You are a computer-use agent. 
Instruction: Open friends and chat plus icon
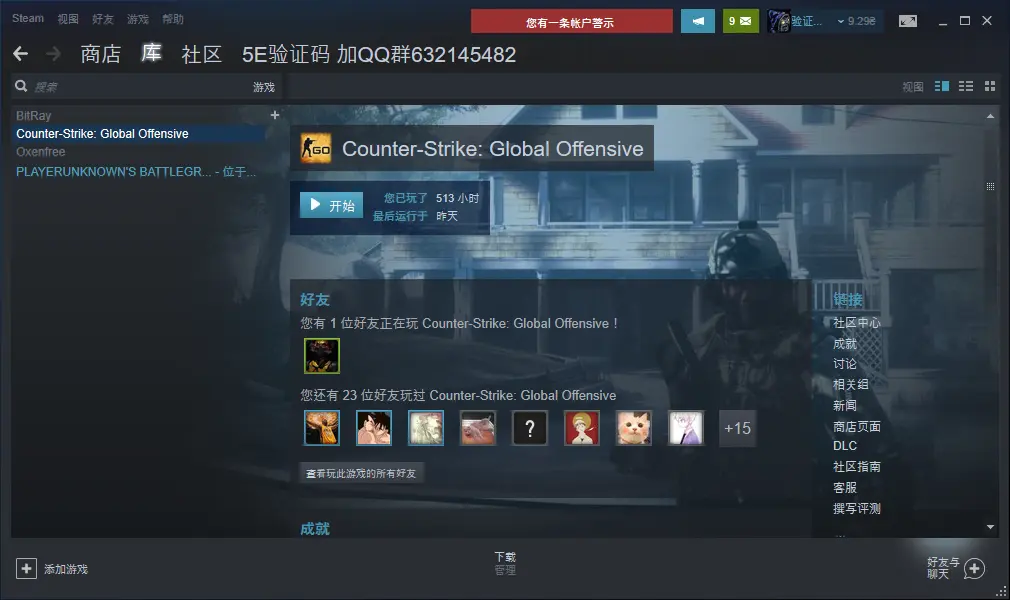[x=974, y=568]
